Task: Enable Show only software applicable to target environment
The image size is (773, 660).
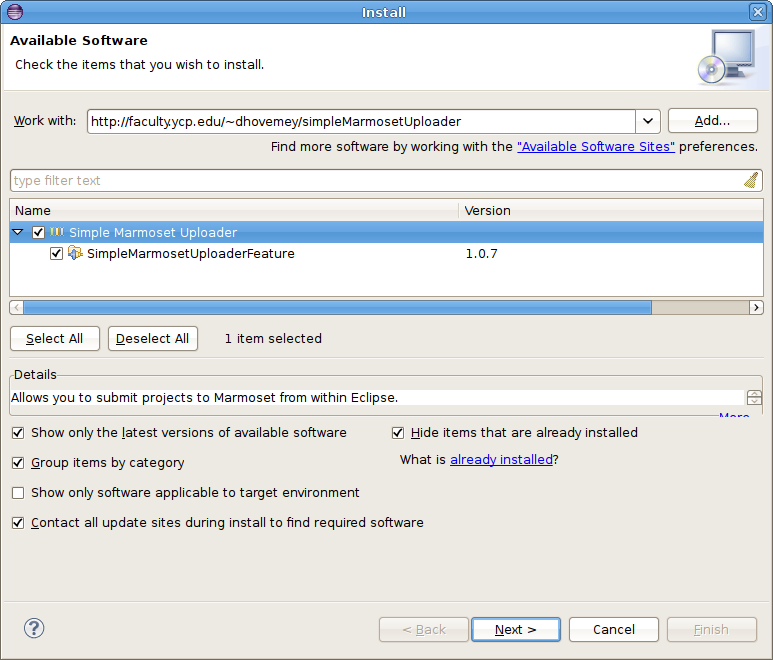Action: point(18,493)
